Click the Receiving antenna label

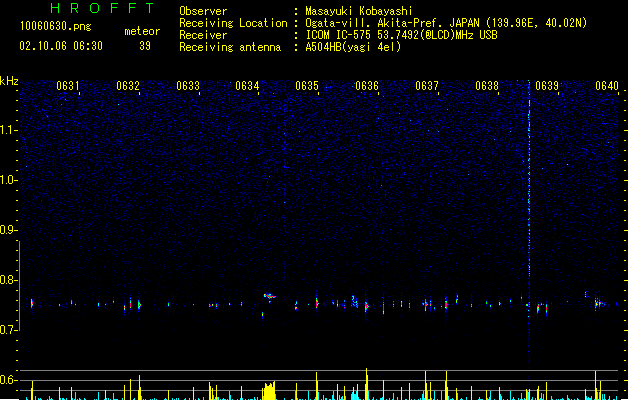[230, 47]
